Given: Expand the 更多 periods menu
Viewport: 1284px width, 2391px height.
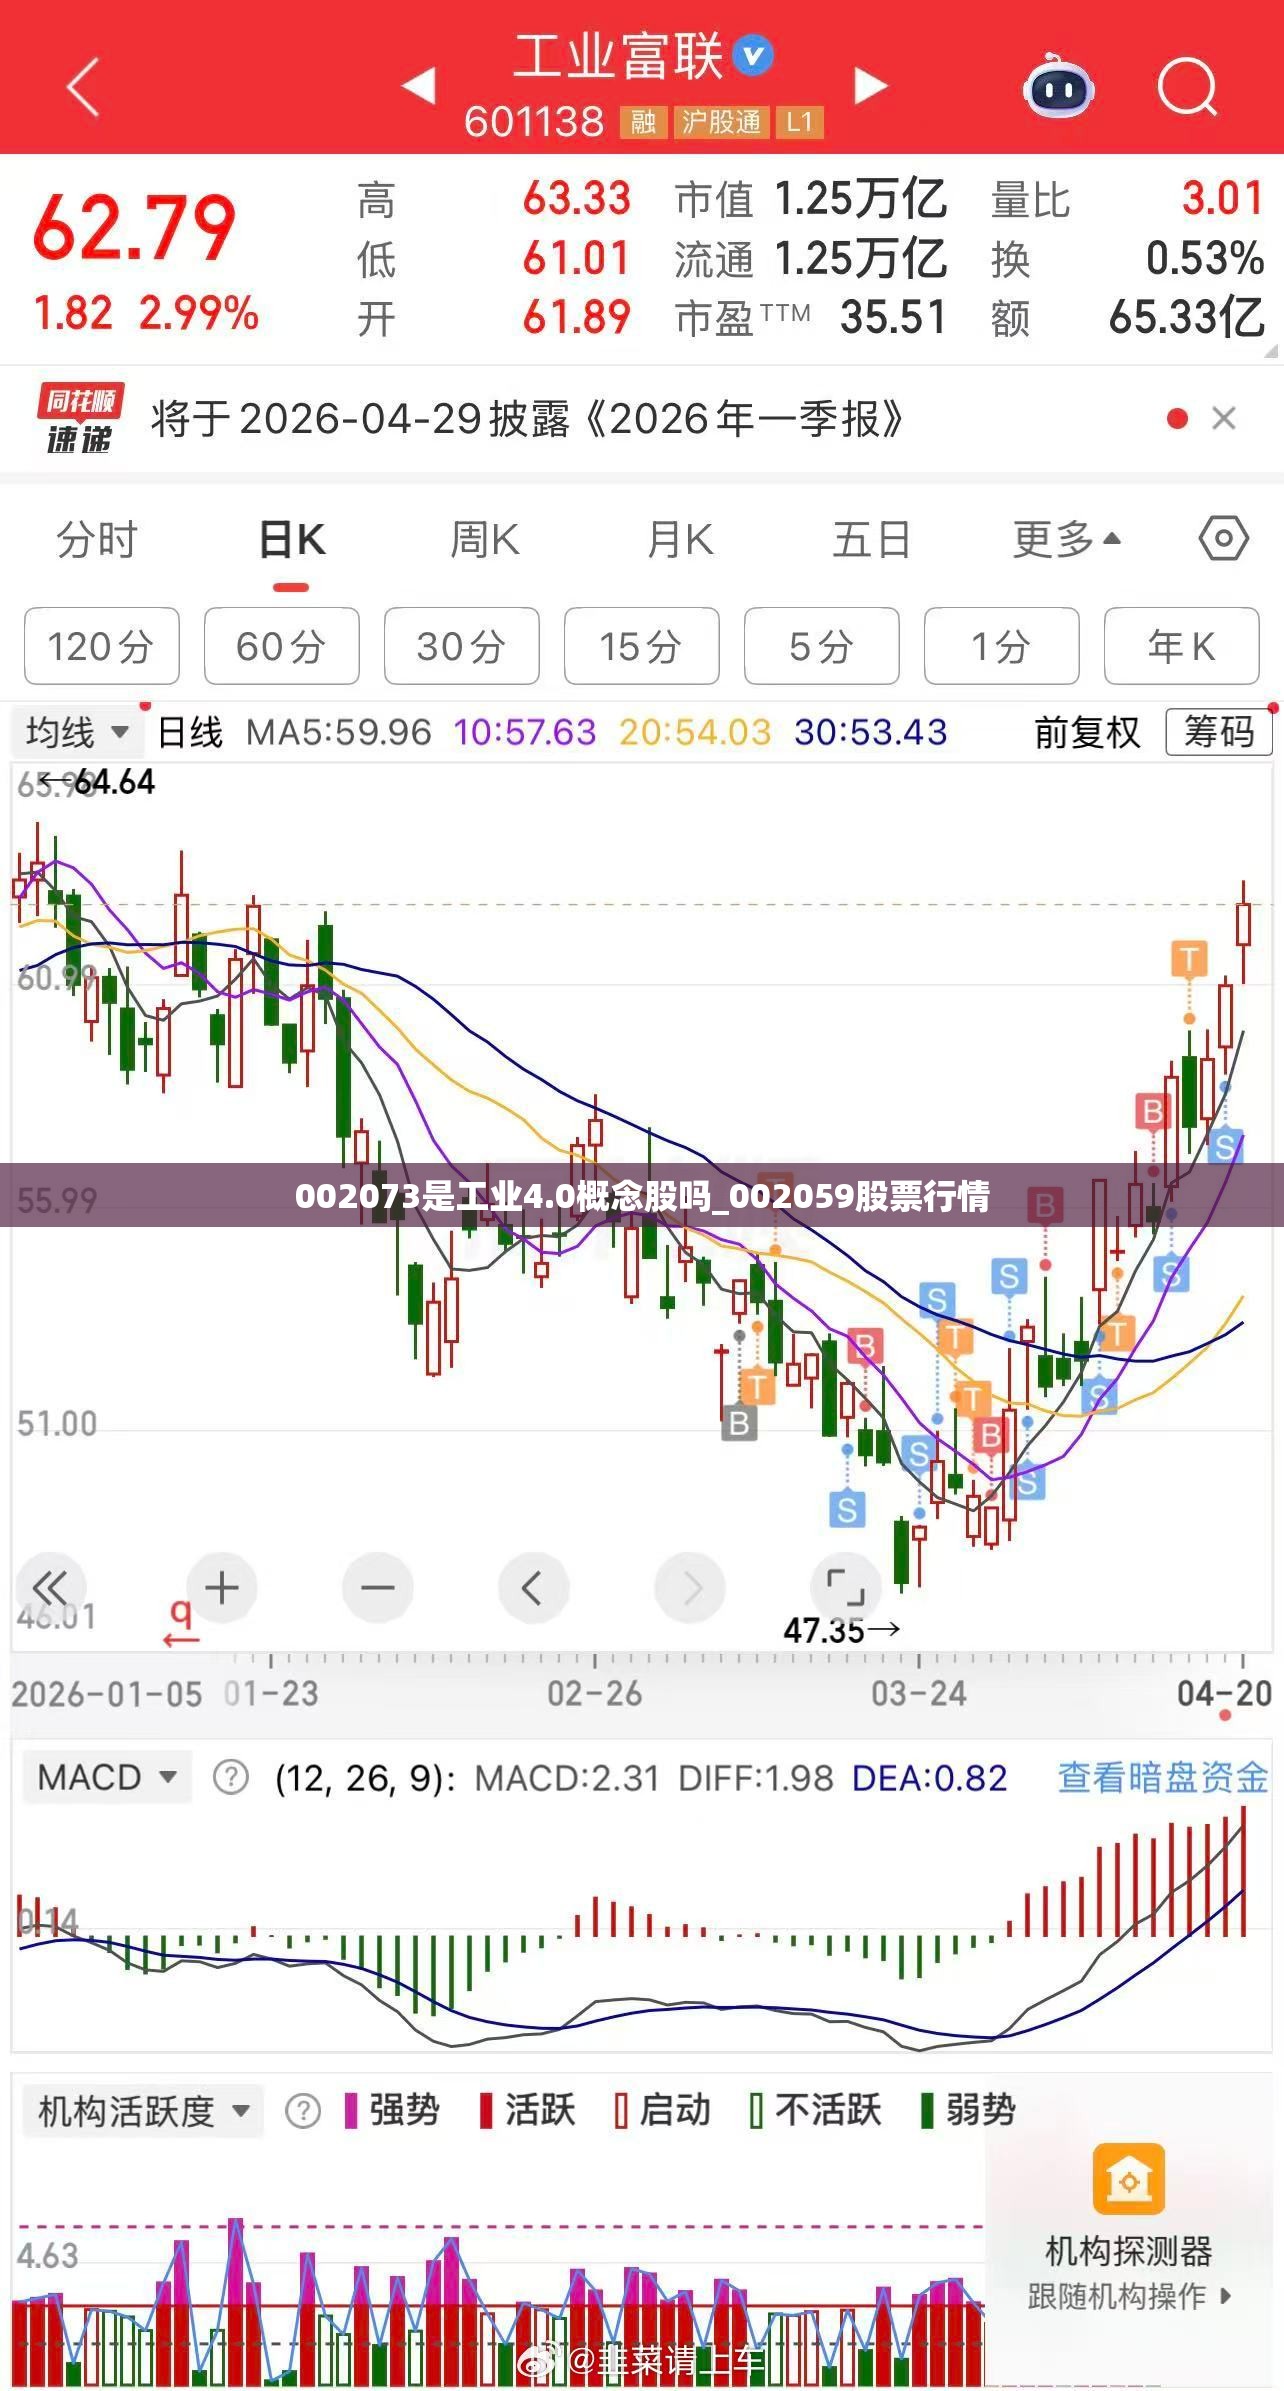Looking at the screenshot, I should tap(1066, 540).
